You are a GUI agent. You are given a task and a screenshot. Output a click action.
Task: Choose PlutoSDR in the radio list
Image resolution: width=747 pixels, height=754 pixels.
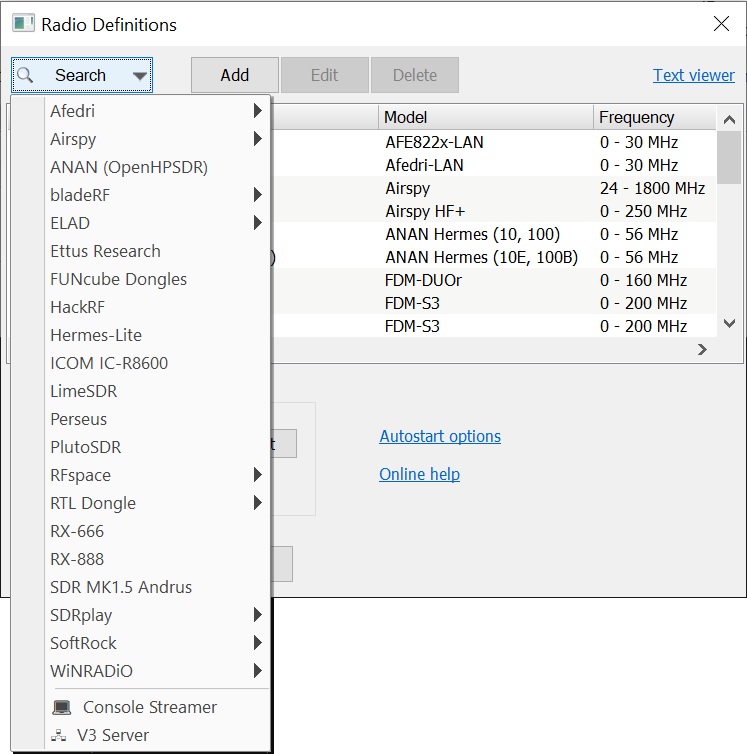[x=85, y=447]
